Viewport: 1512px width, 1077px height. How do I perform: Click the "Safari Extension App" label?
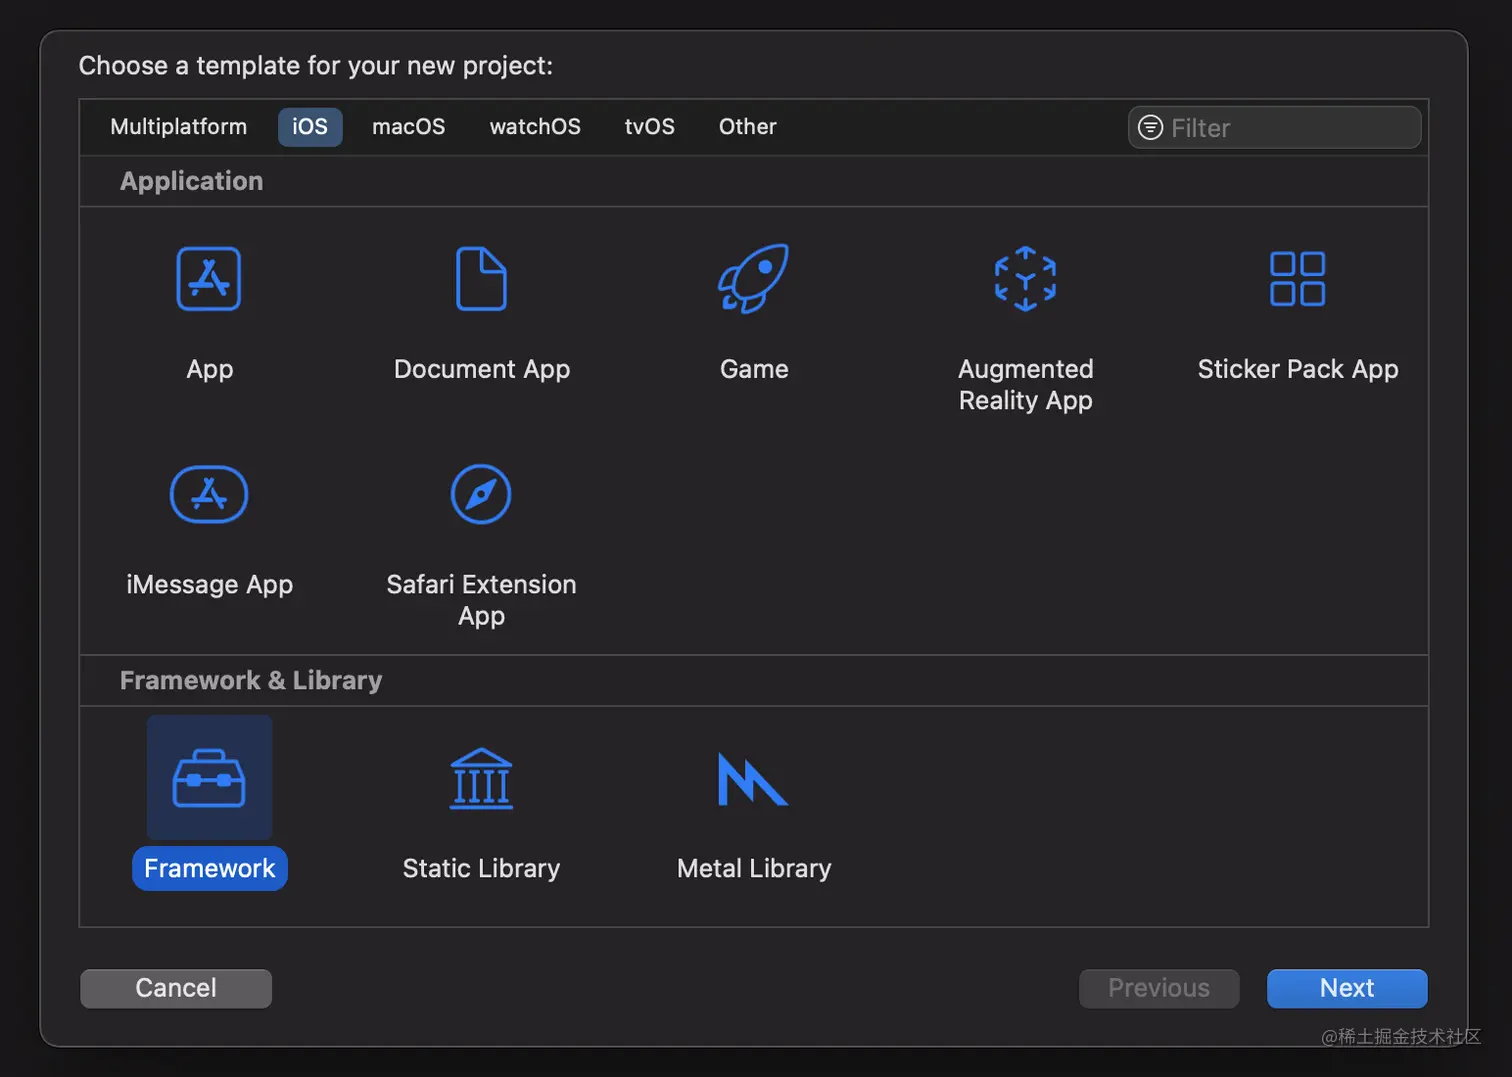(481, 599)
